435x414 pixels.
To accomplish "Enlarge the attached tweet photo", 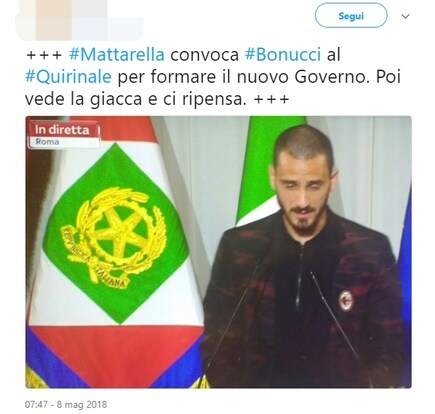I will point(218,252).
